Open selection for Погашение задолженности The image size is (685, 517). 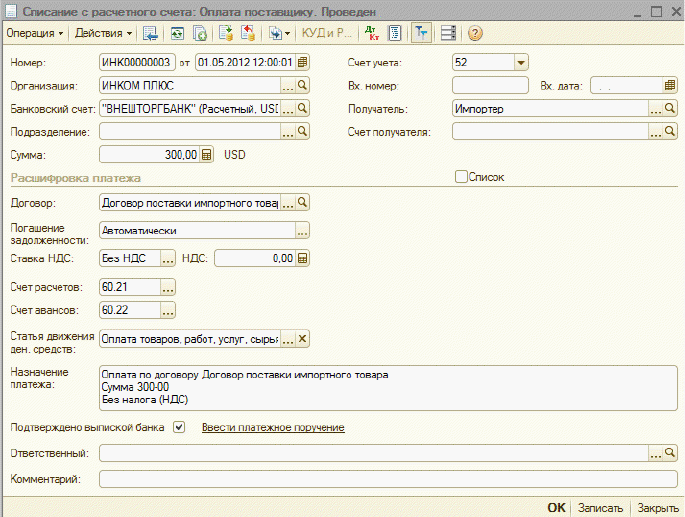[302, 230]
